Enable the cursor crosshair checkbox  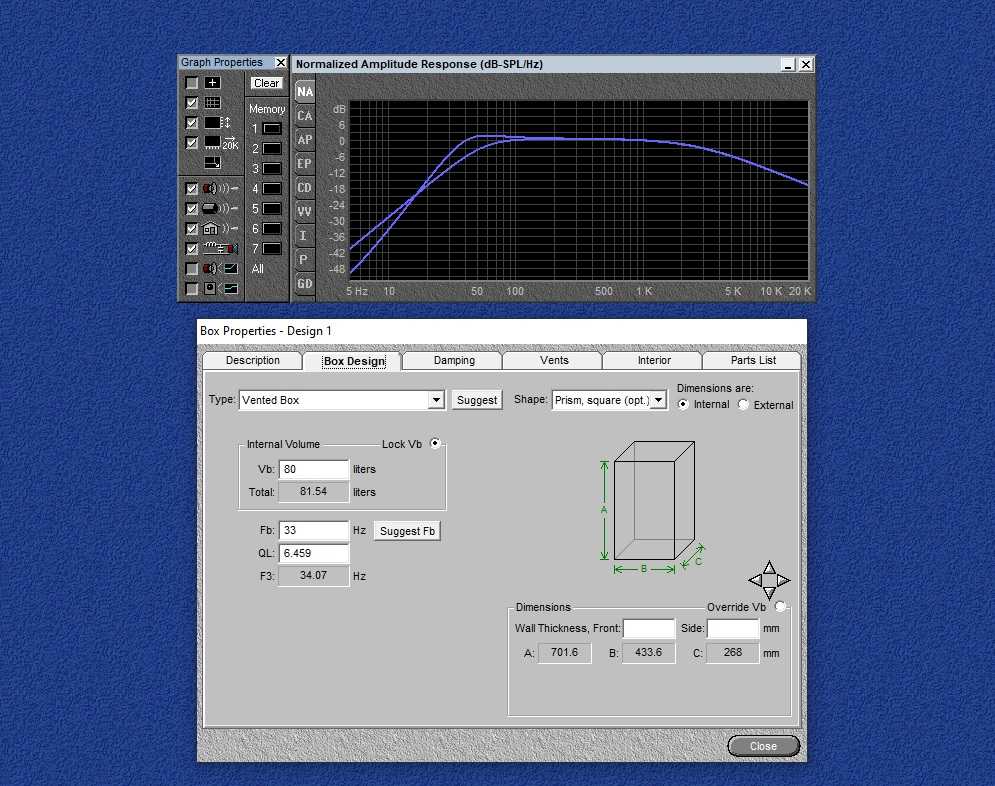coord(192,83)
